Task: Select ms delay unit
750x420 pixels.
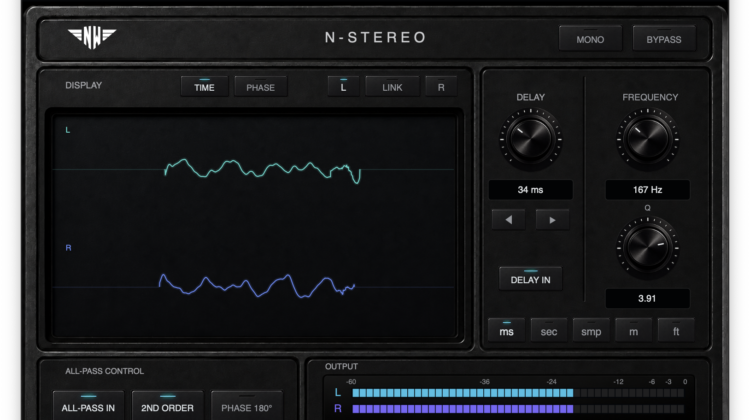Action: 507,331
